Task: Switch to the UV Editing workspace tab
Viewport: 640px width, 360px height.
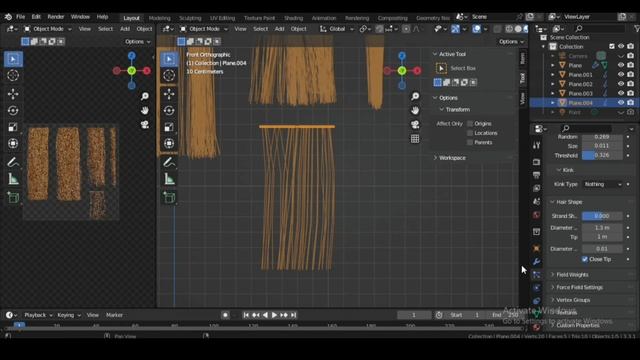Action: [x=222, y=18]
